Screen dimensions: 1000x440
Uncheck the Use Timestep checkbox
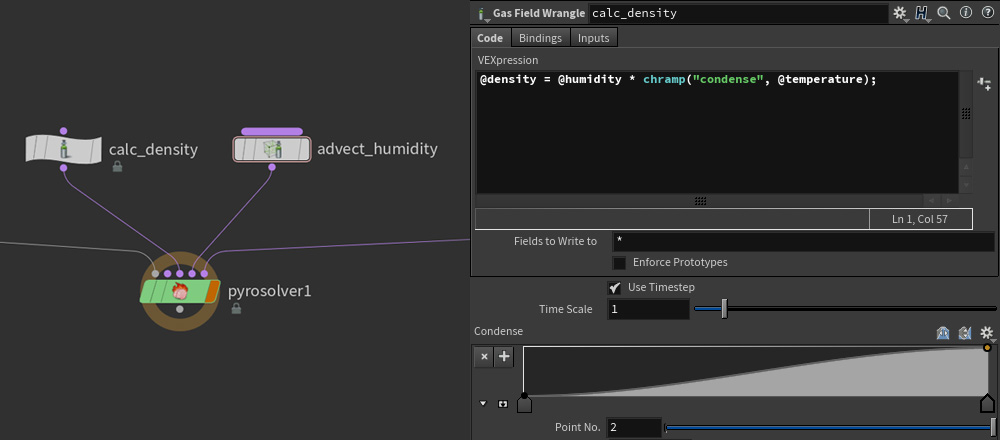coord(615,288)
